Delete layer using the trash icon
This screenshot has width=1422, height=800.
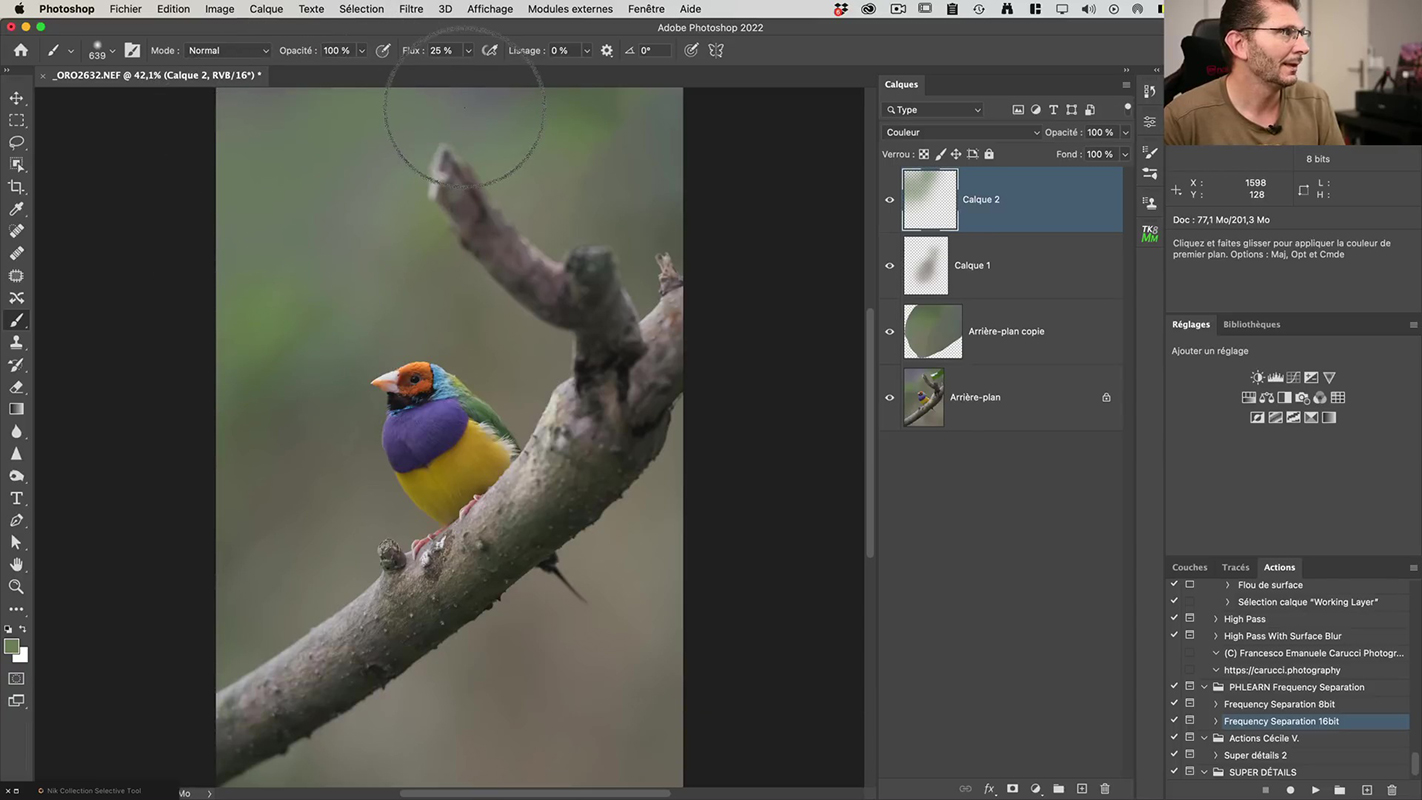point(1105,789)
